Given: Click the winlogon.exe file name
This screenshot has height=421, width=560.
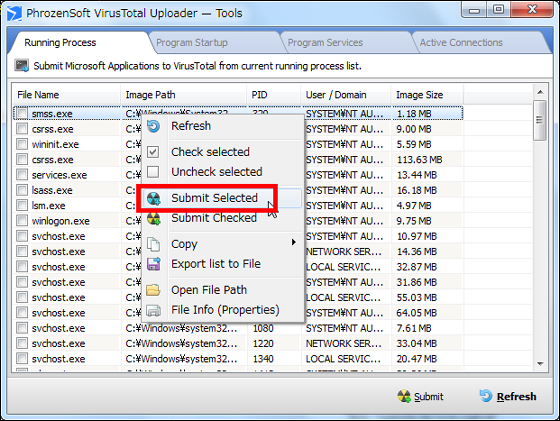Looking at the screenshot, I should 61,221.
